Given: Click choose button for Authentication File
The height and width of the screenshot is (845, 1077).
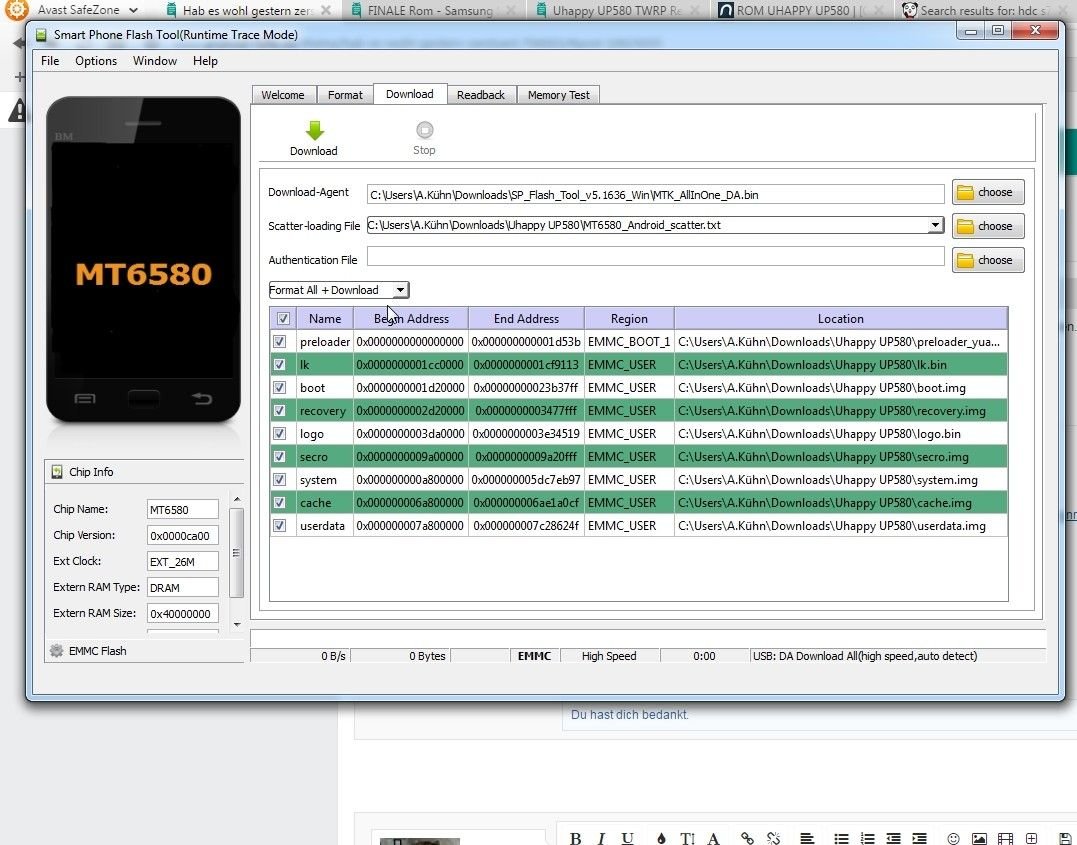Looking at the screenshot, I should tap(988, 260).
